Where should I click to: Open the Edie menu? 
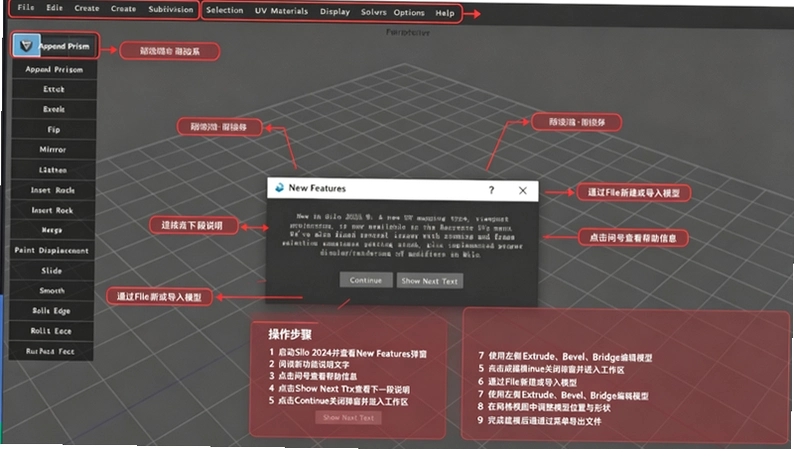pyautogui.click(x=55, y=8)
